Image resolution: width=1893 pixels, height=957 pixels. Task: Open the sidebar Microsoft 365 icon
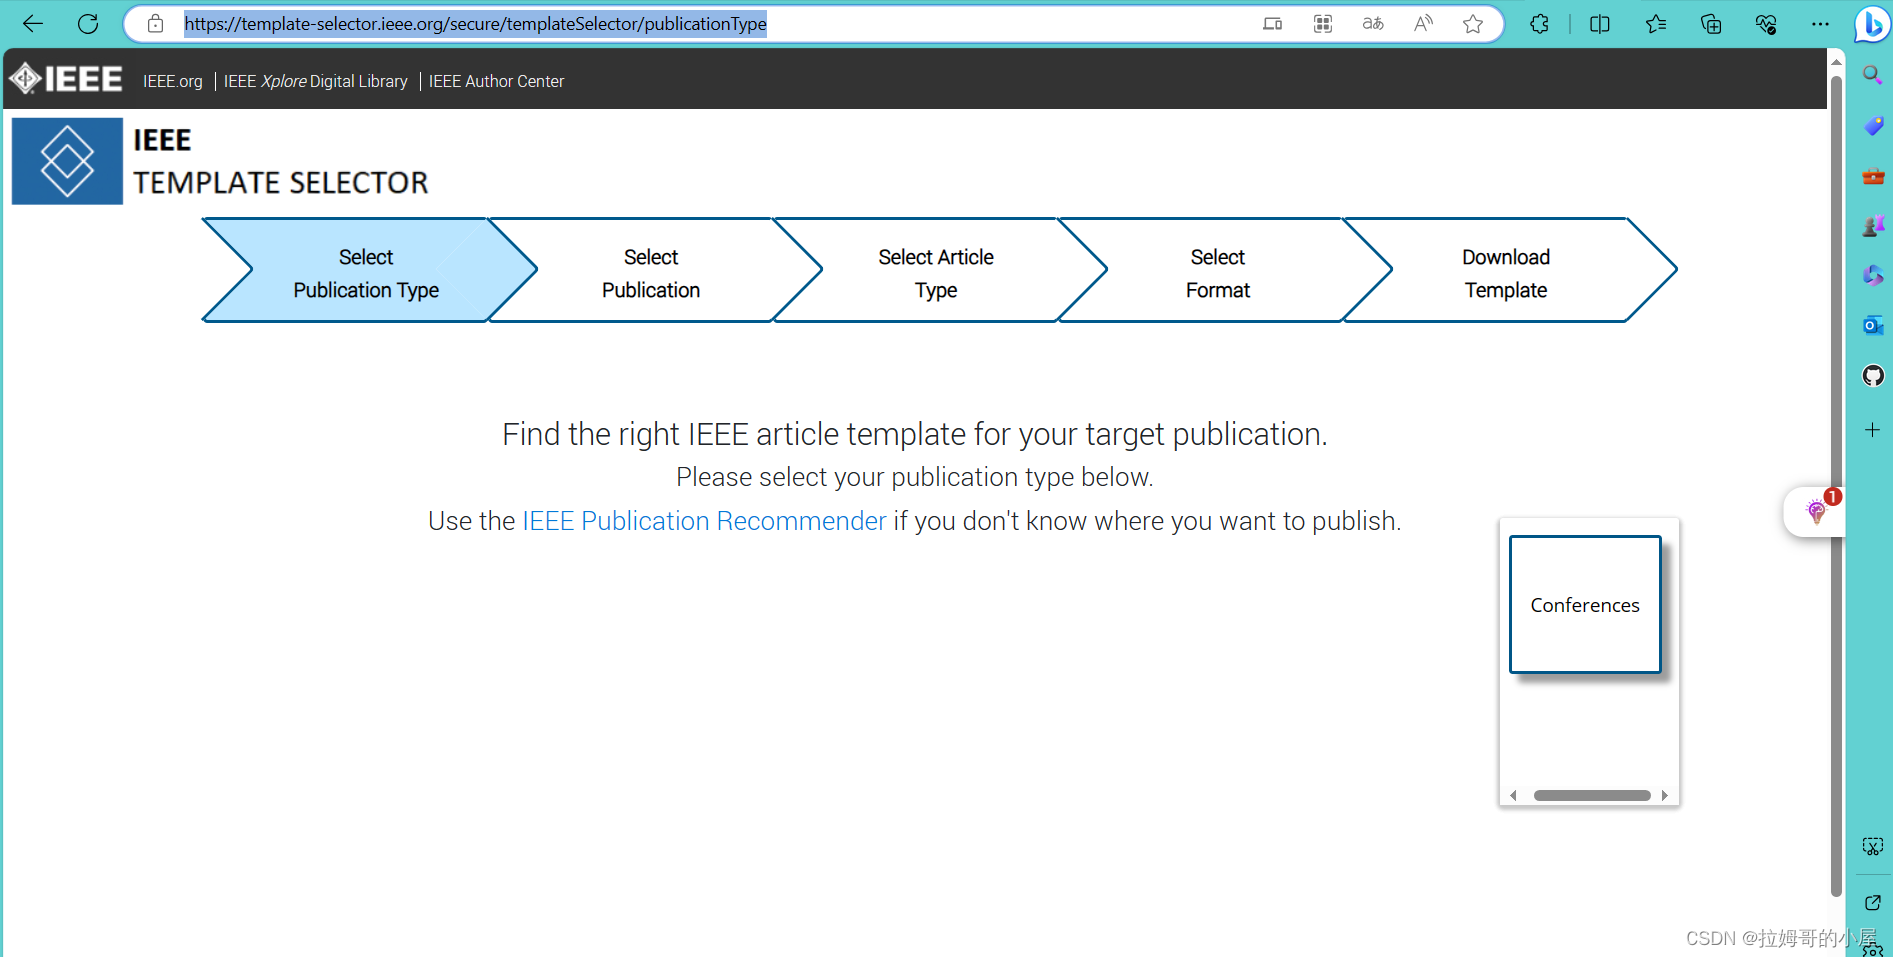click(1873, 275)
